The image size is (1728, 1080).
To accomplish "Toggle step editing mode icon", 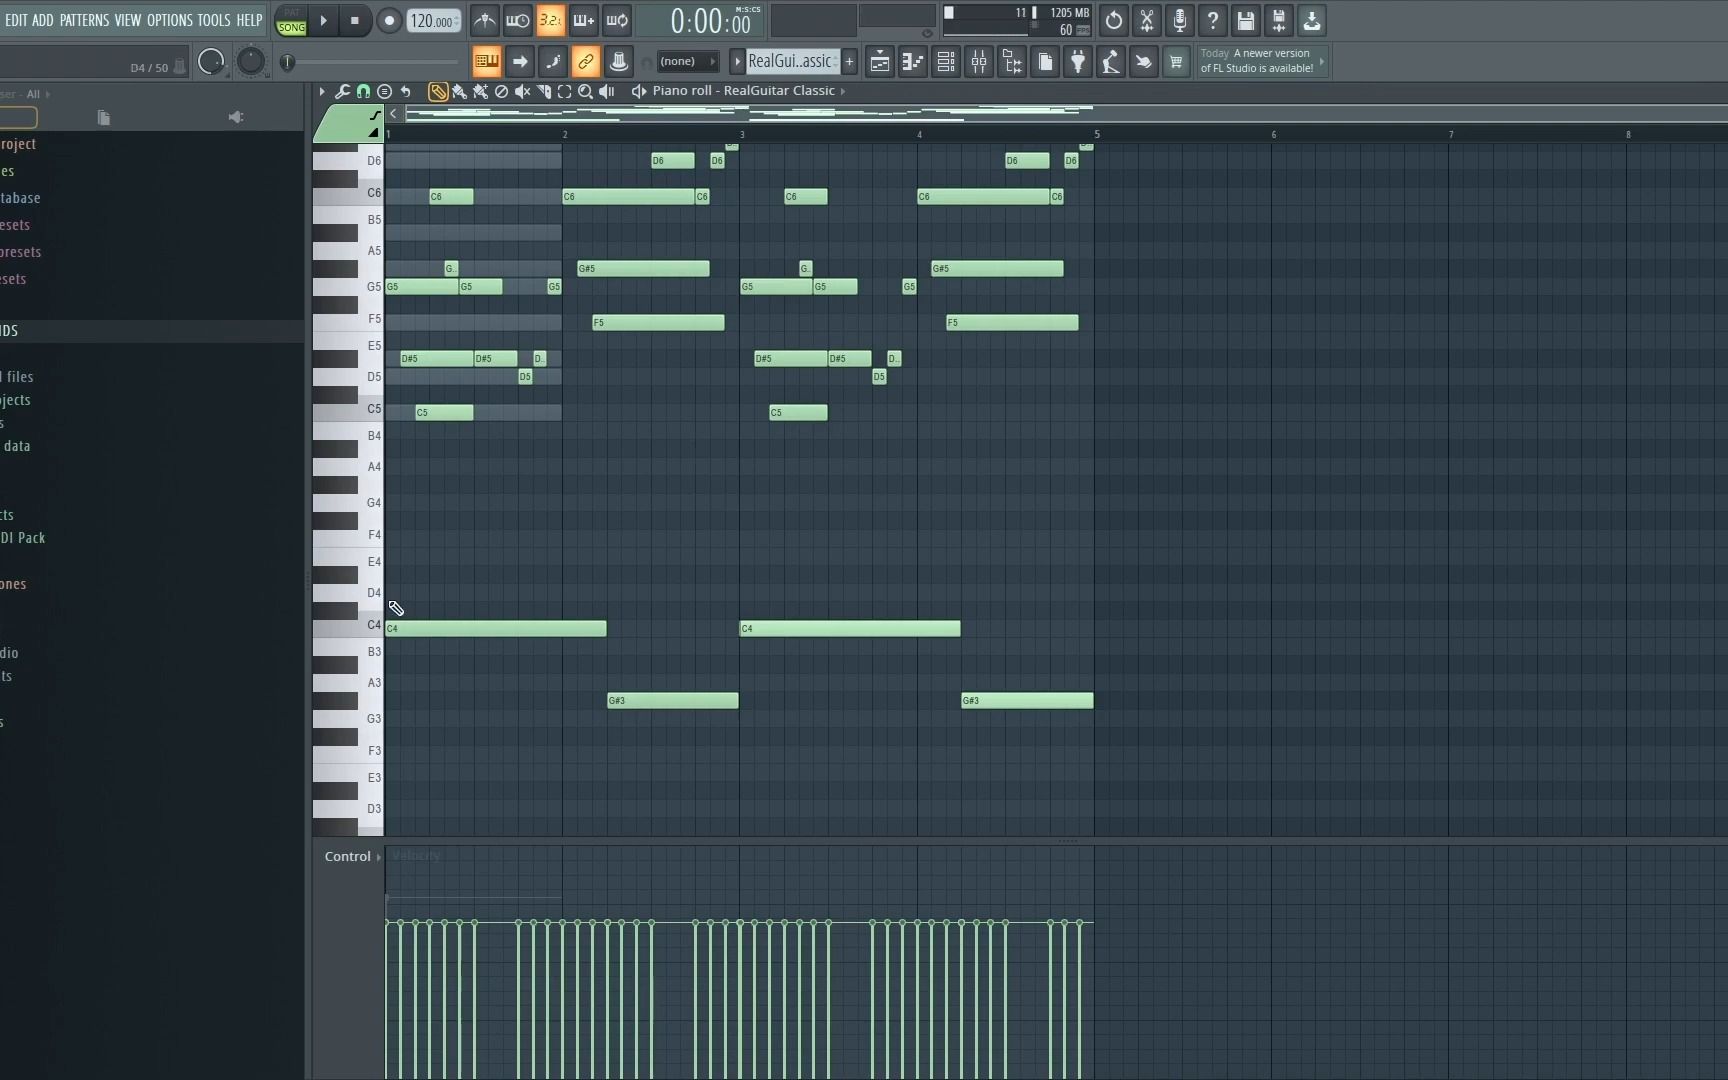I will pos(553,62).
